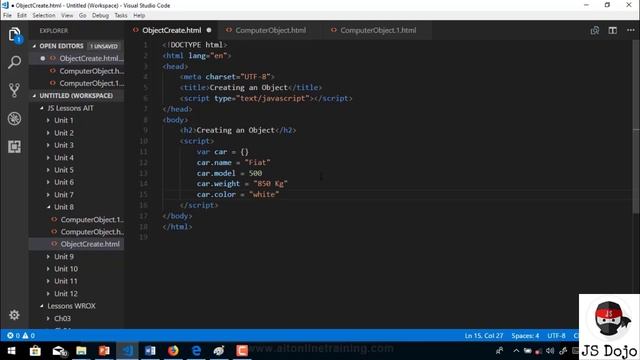Click the unsaved dot on ObjectCreate.html tab
The height and width of the screenshot is (360, 640).
[209, 30]
